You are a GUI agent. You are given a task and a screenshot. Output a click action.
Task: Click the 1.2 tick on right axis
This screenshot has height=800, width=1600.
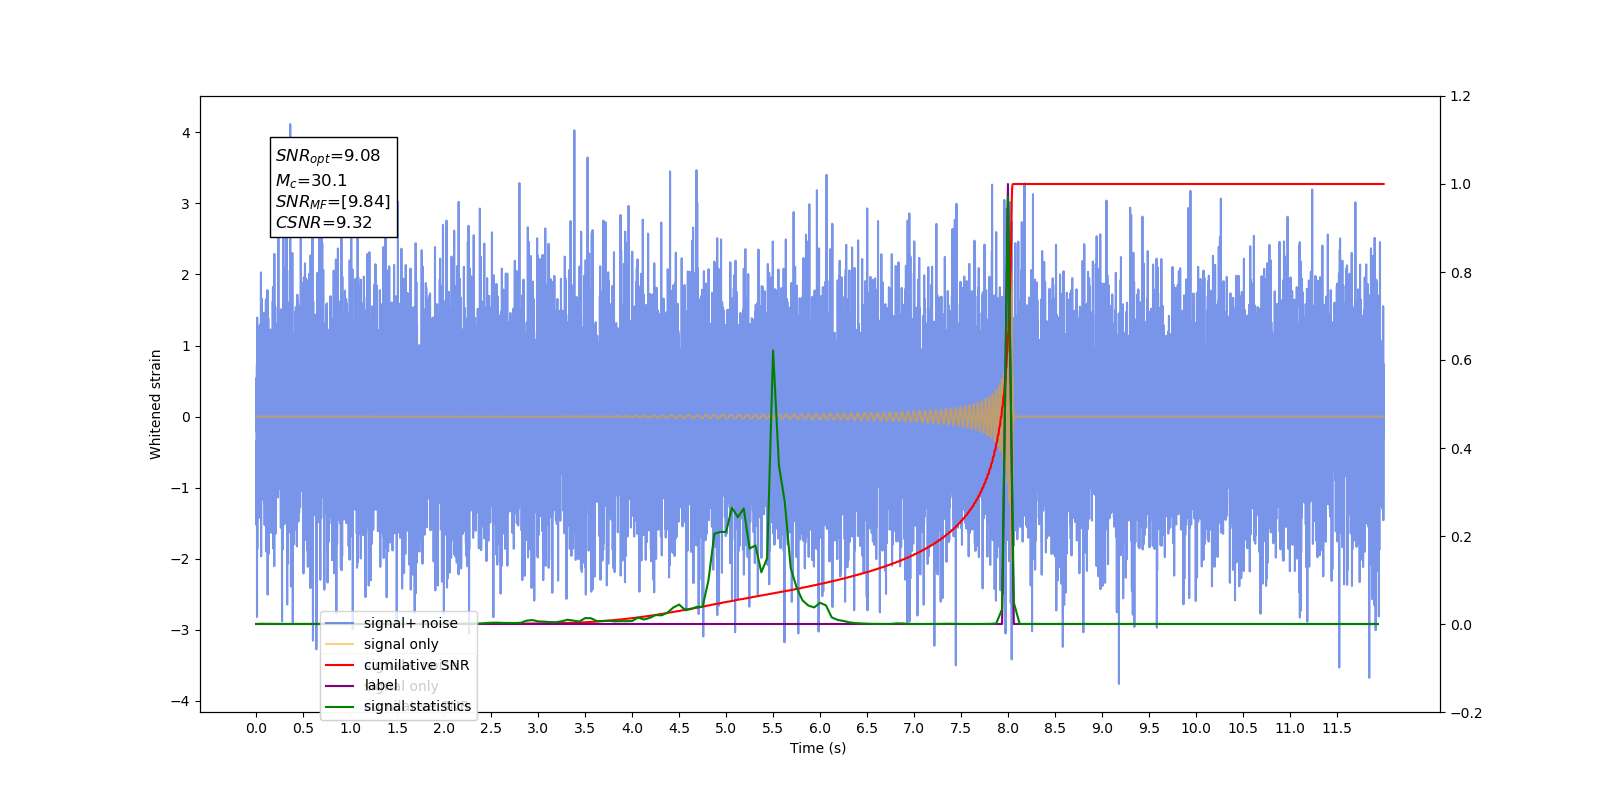pos(1461,97)
